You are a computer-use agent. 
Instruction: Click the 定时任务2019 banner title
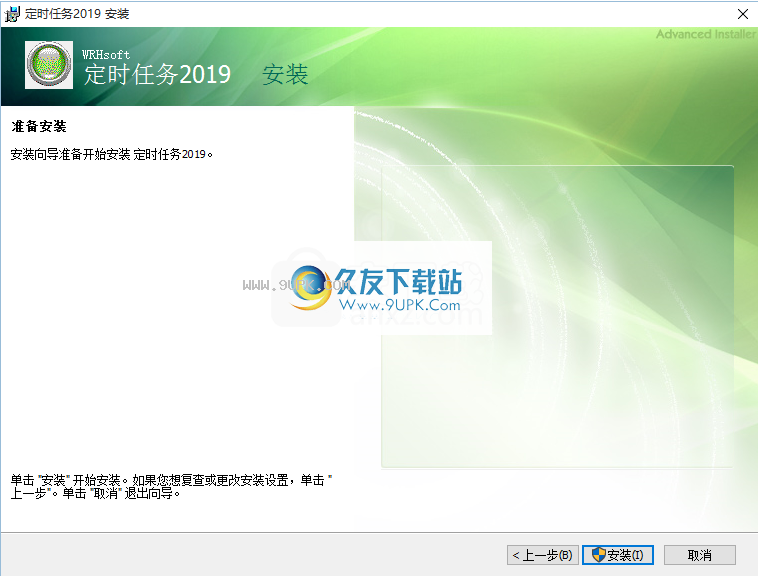point(158,74)
